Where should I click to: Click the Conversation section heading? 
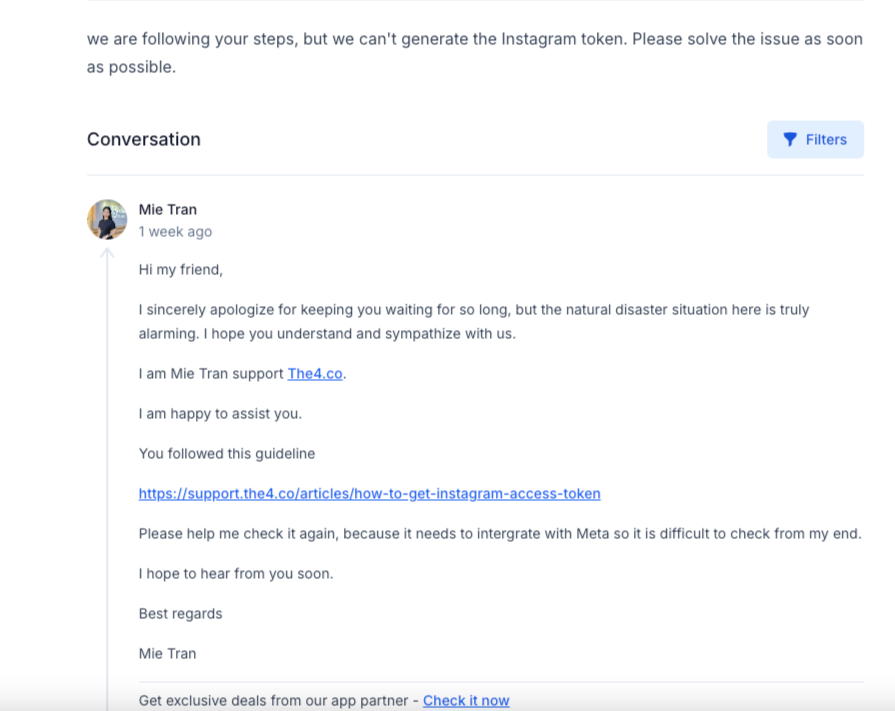(x=144, y=140)
